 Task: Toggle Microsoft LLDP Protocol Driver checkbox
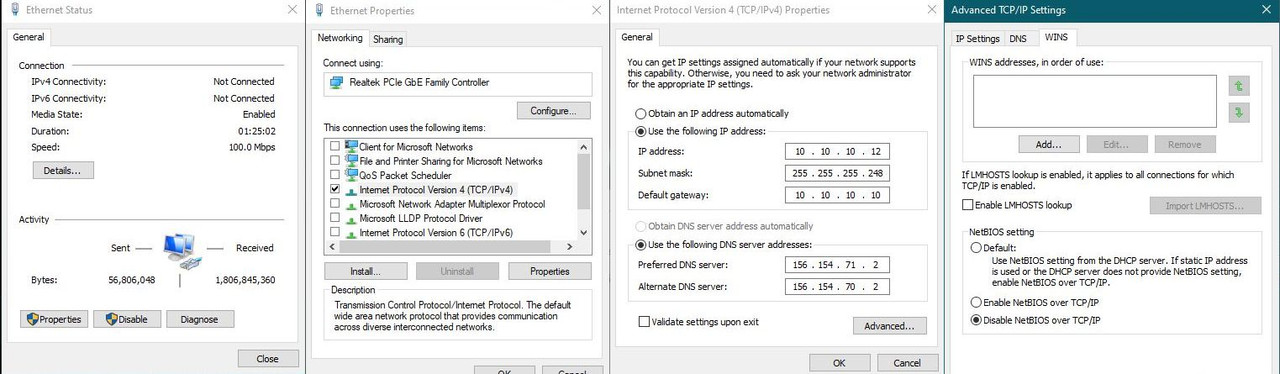pos(335,218)
